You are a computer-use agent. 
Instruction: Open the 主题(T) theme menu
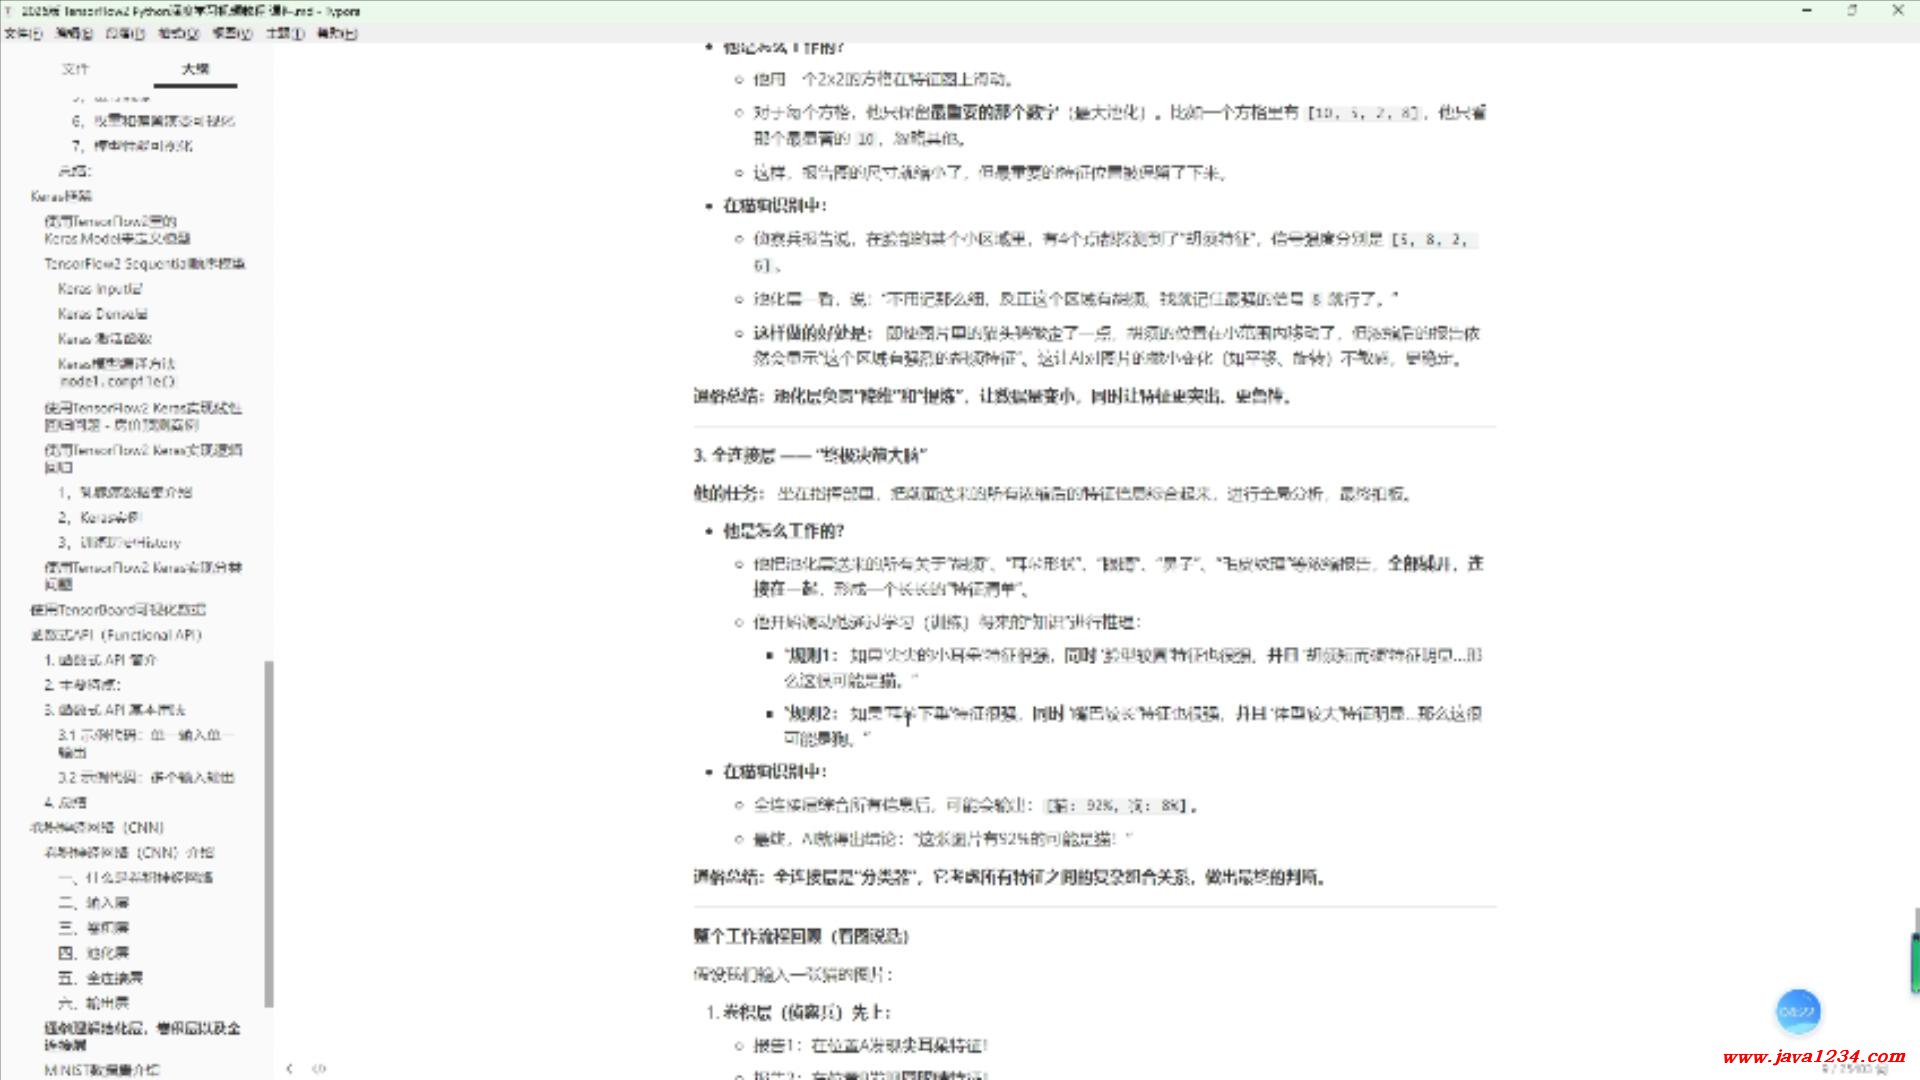pyautogui.click(x=285, y=33)
